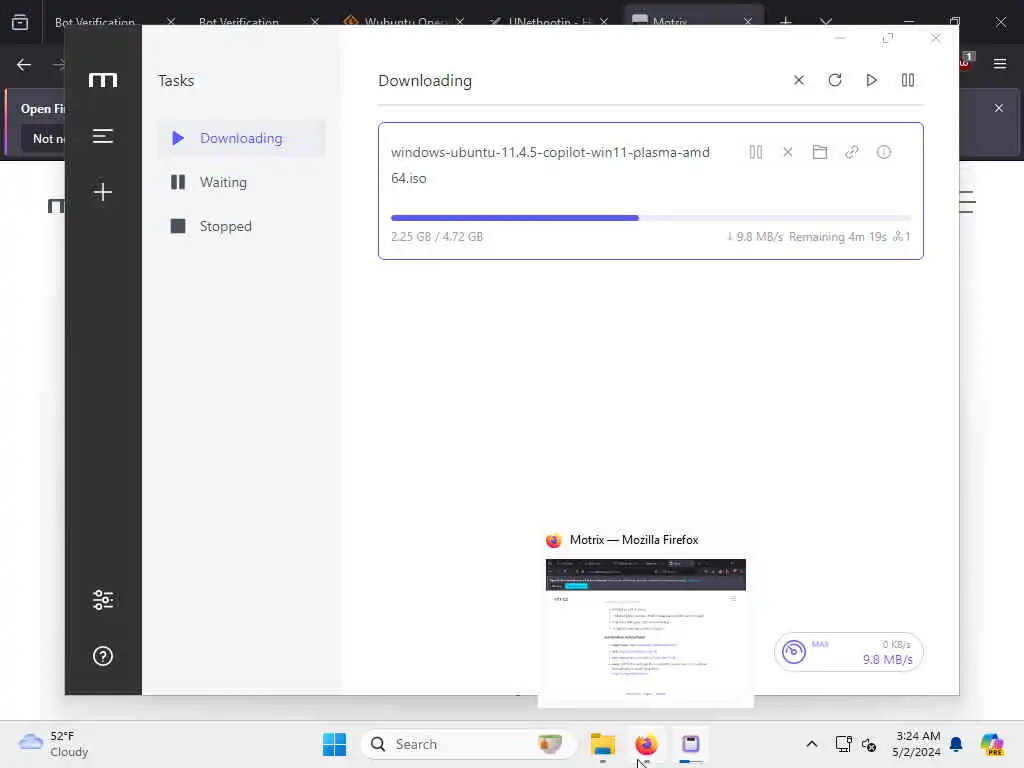The width and height of the screenshot is (1024, 768).
Task: Open notifications bell in taskbar
Action: (x=956, y=744)
